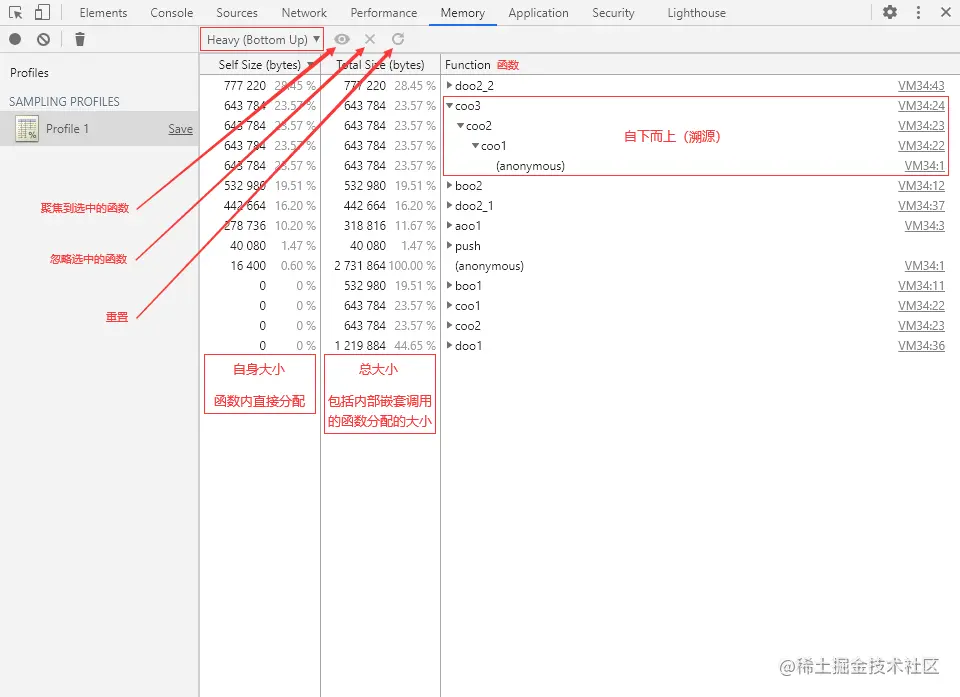Click the Profile 1 table icon
The height and width of the screenshot is (697, 960).
tap(27, 129)
